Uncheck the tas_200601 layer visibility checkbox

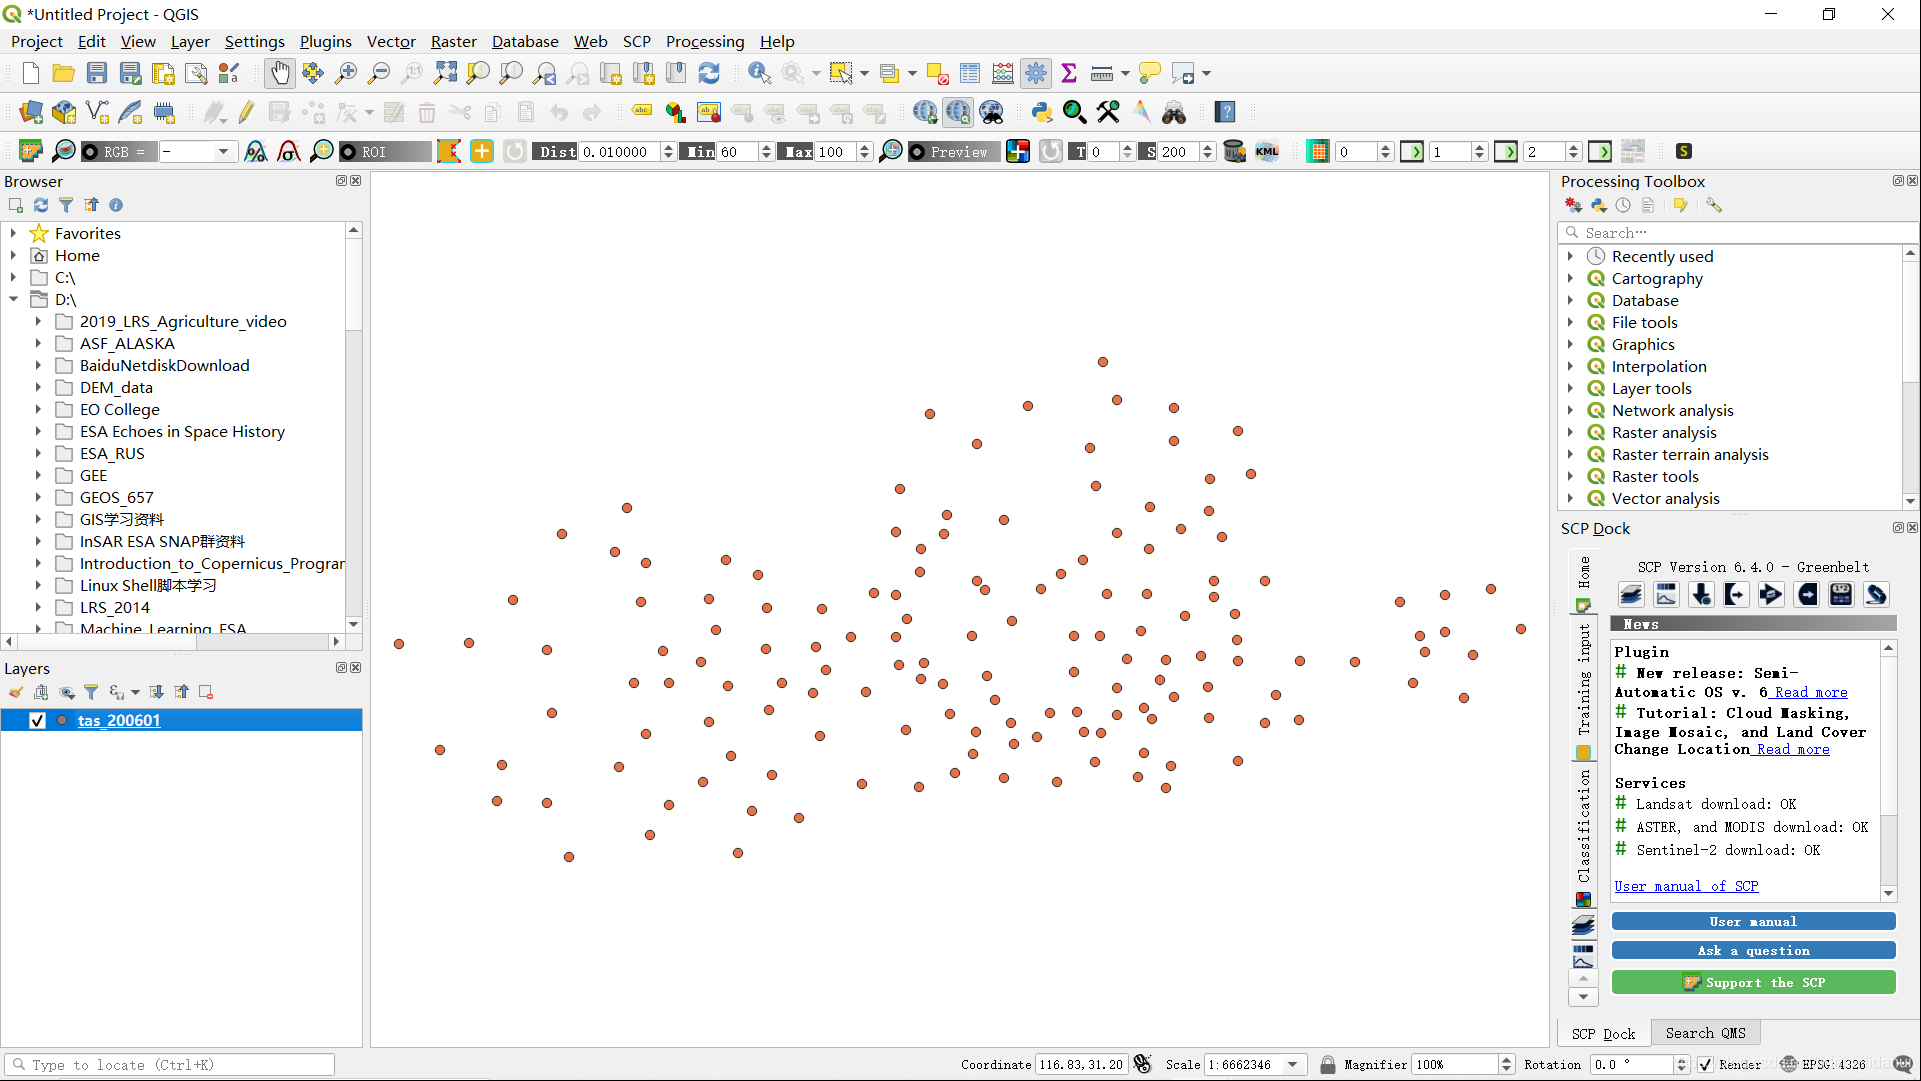[x=38, y=720]
